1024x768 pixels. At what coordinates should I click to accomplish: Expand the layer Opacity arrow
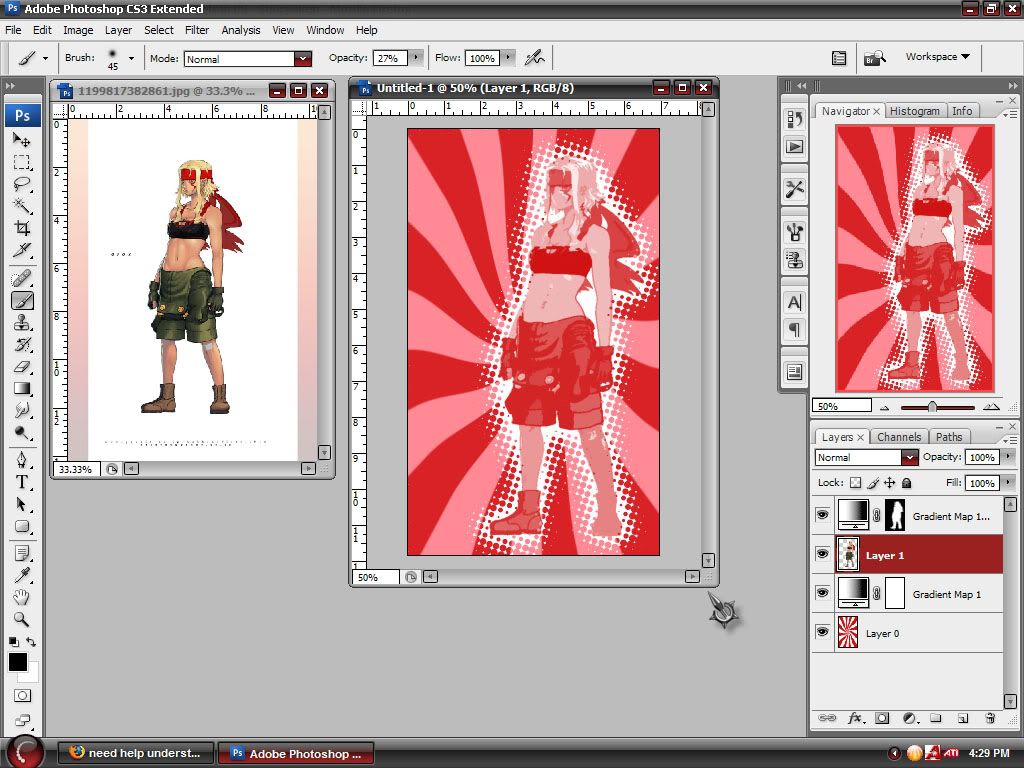(1009, 456)
